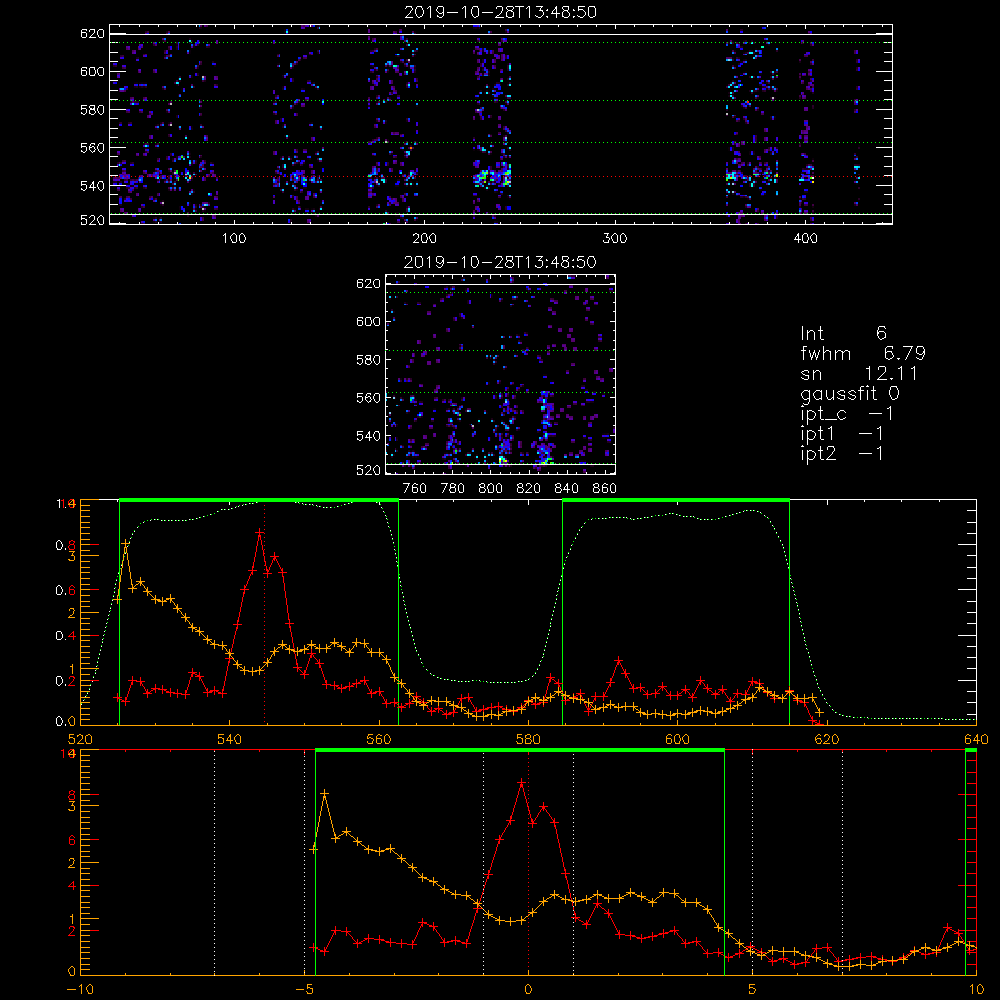The width and height of the screenshot is (1000, 1000).
Task: Click the long thick green bar atop the bottom plot
Action: (520, 751)
